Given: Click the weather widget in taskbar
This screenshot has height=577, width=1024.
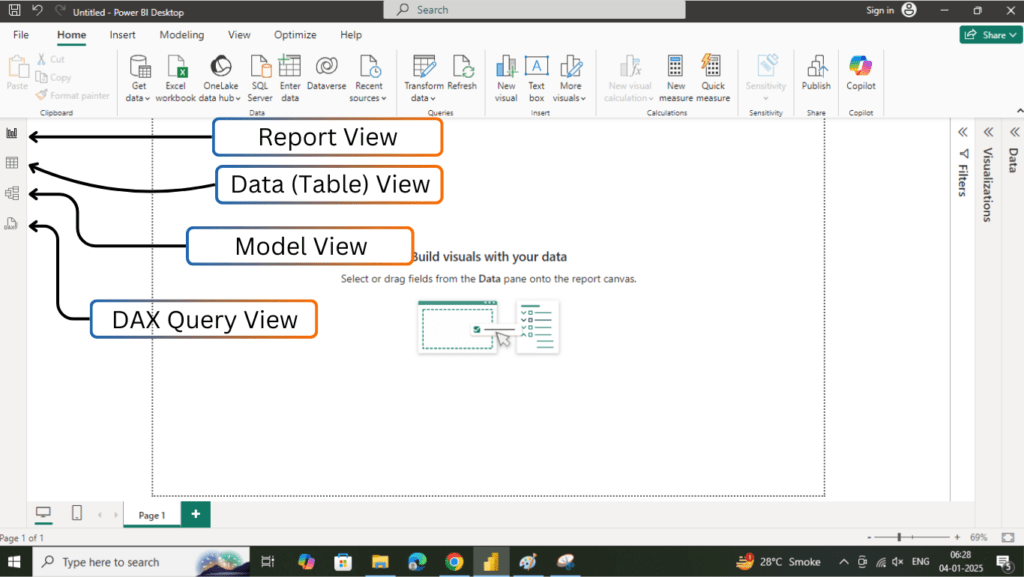Looking at the screenshot, I should pyautogui.click(x=778, y=561).
